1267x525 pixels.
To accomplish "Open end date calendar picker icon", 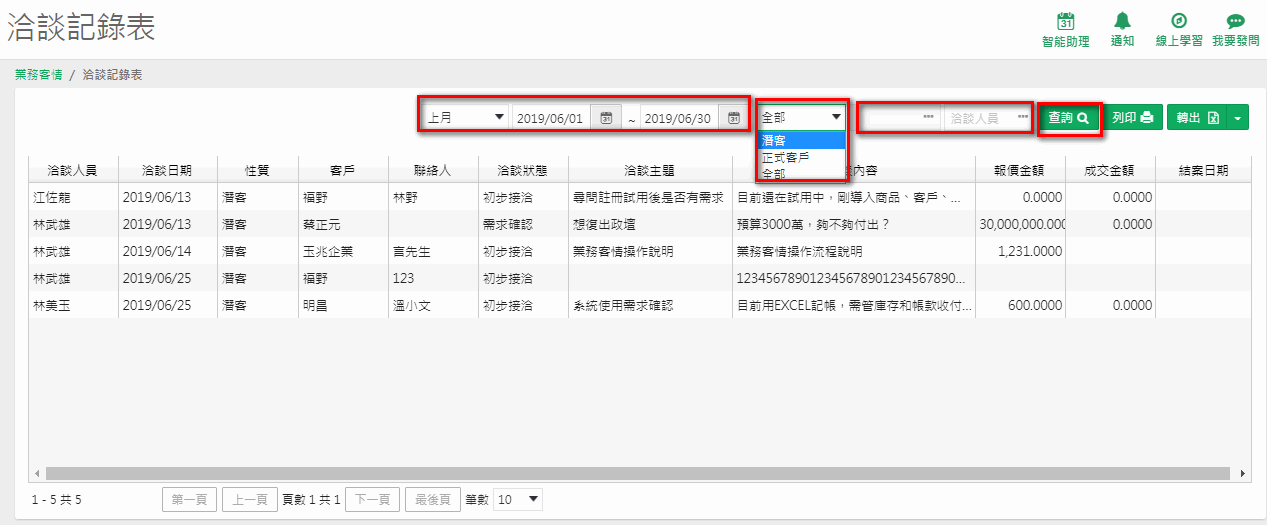I will (733, 118).
